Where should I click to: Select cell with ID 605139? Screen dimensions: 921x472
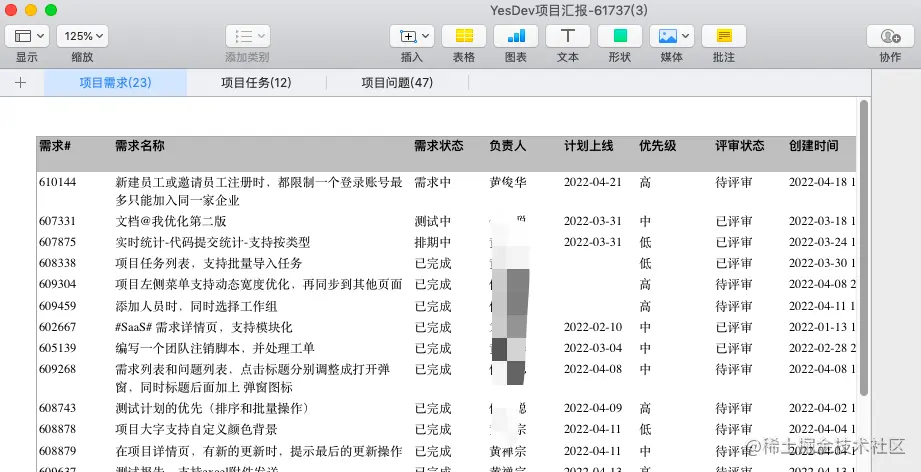58,348
